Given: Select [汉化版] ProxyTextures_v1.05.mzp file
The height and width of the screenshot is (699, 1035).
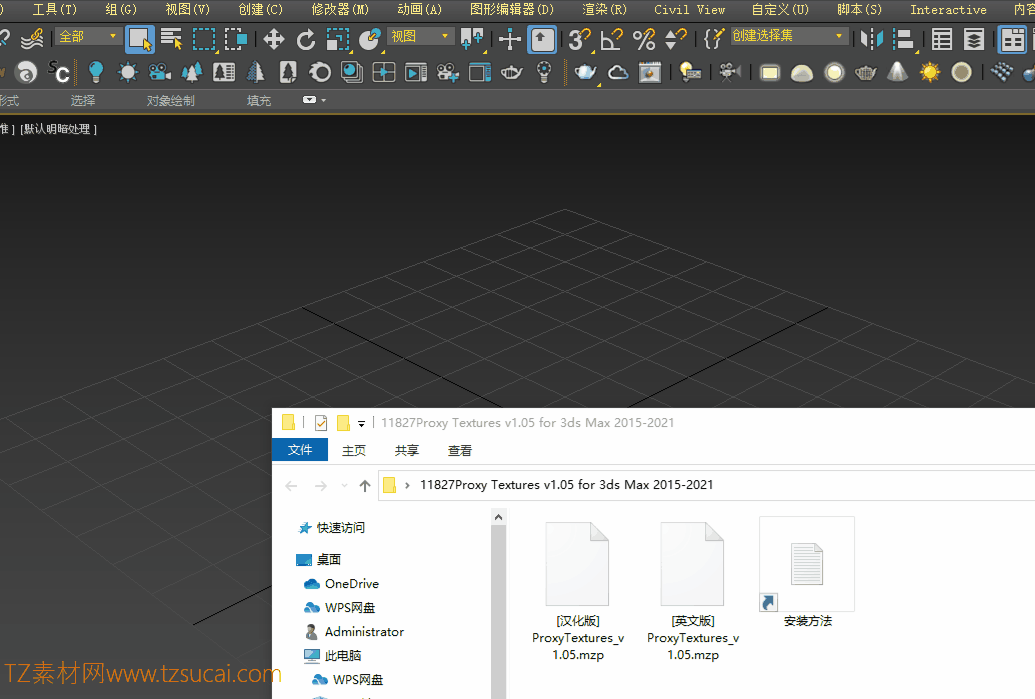Looking at the screenshot, I should click(x=578, y=591).
